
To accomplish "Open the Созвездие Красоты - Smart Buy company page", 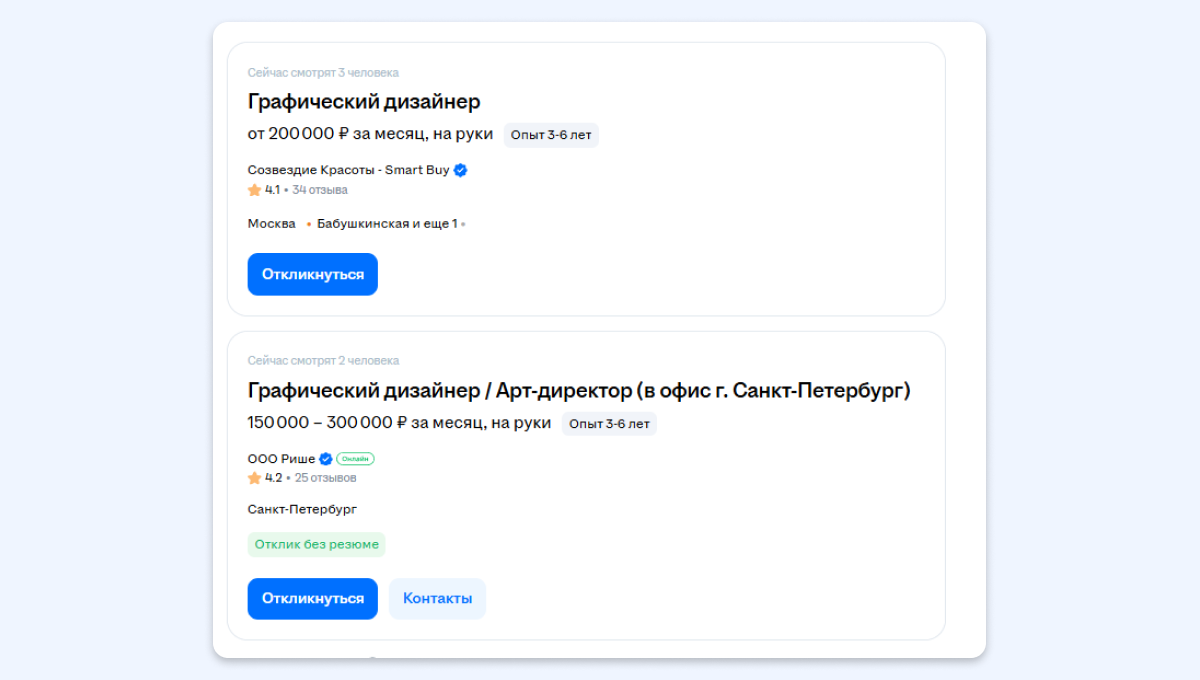I will (x=348, y=170).
